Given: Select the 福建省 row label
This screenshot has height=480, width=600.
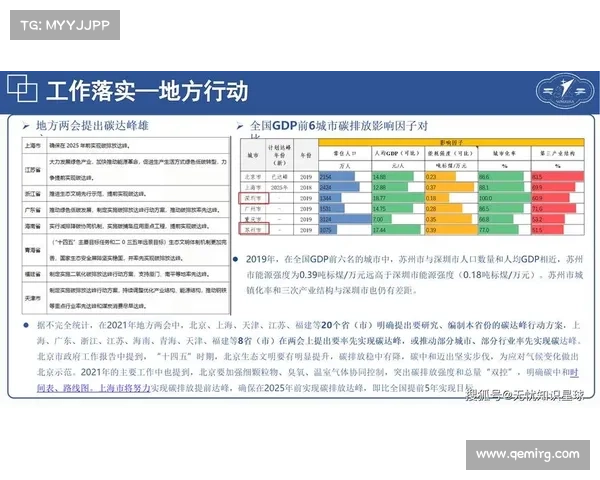Looking at the screenshot, I should 33,274.
